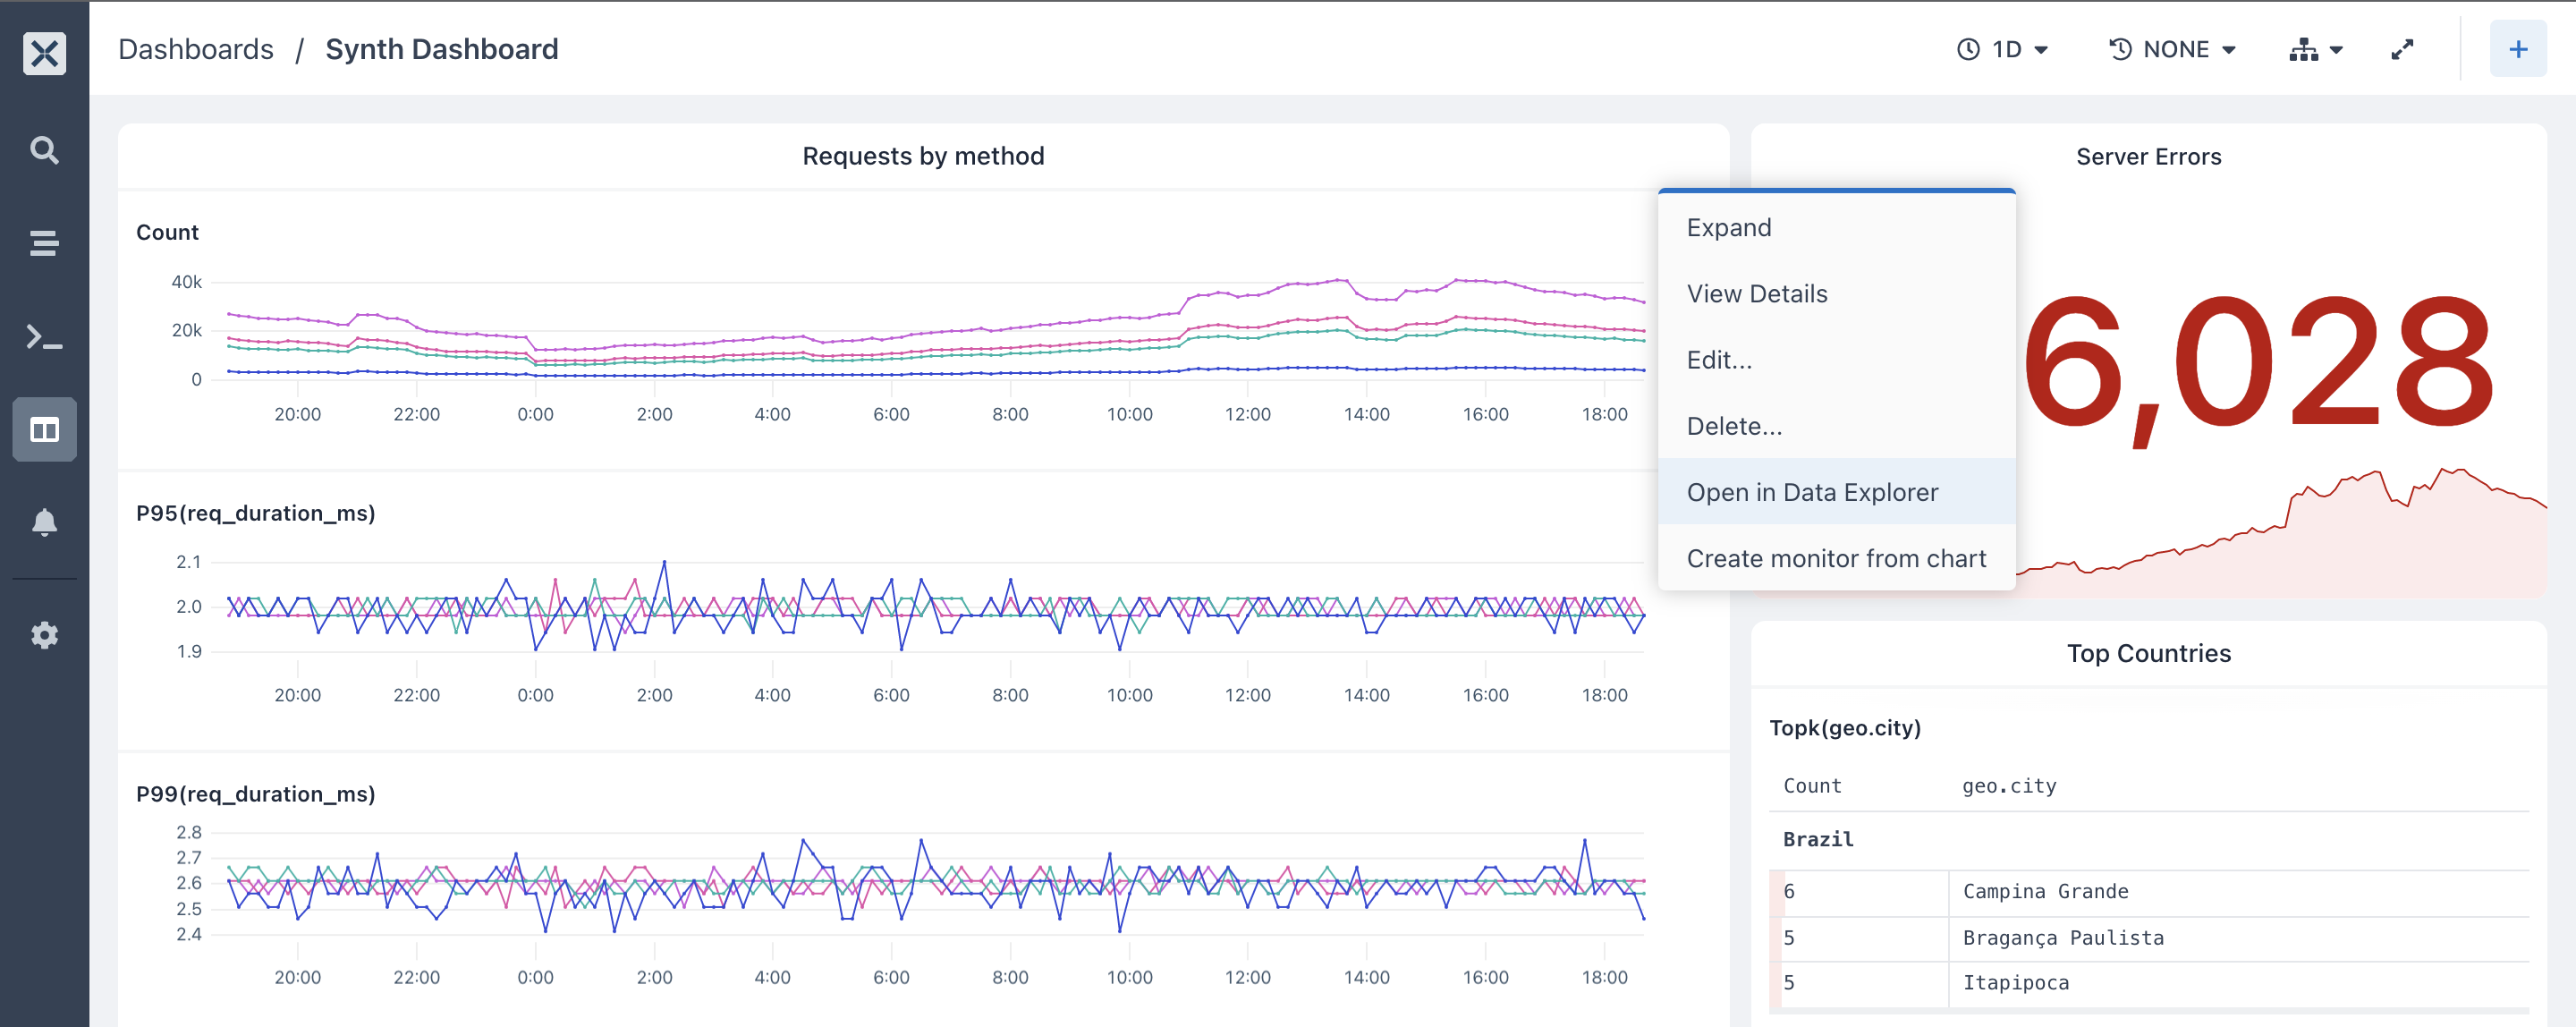
Task: Click the Axiom logo icon
Action: (44, 53)
